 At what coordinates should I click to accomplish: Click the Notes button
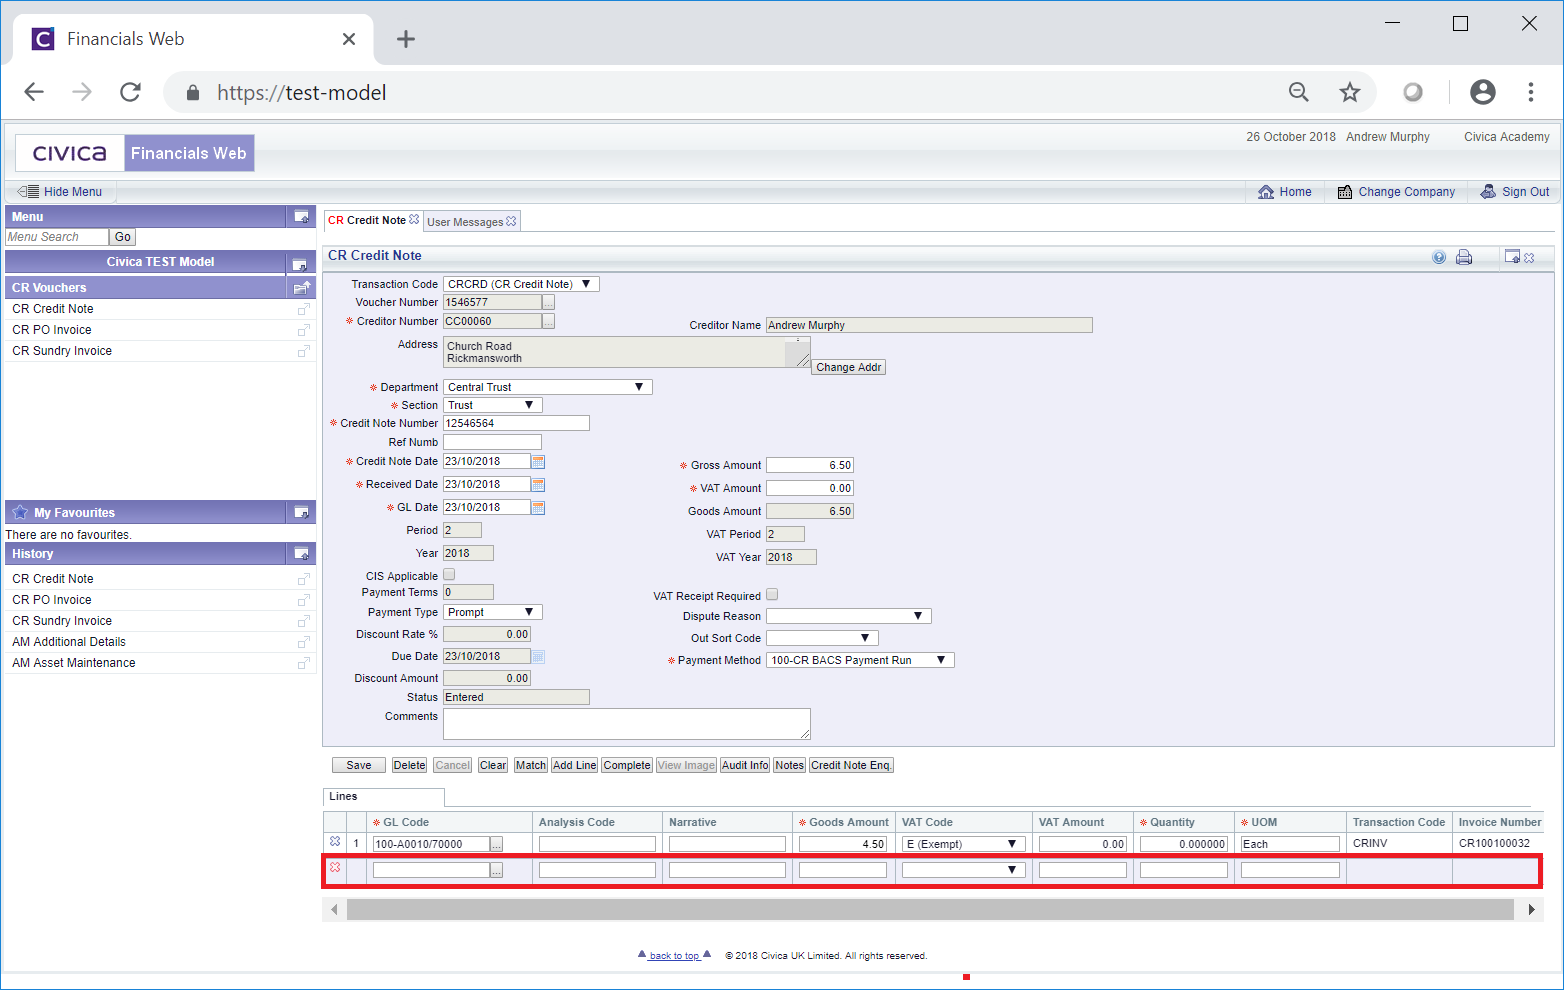[x=789, y=765]
